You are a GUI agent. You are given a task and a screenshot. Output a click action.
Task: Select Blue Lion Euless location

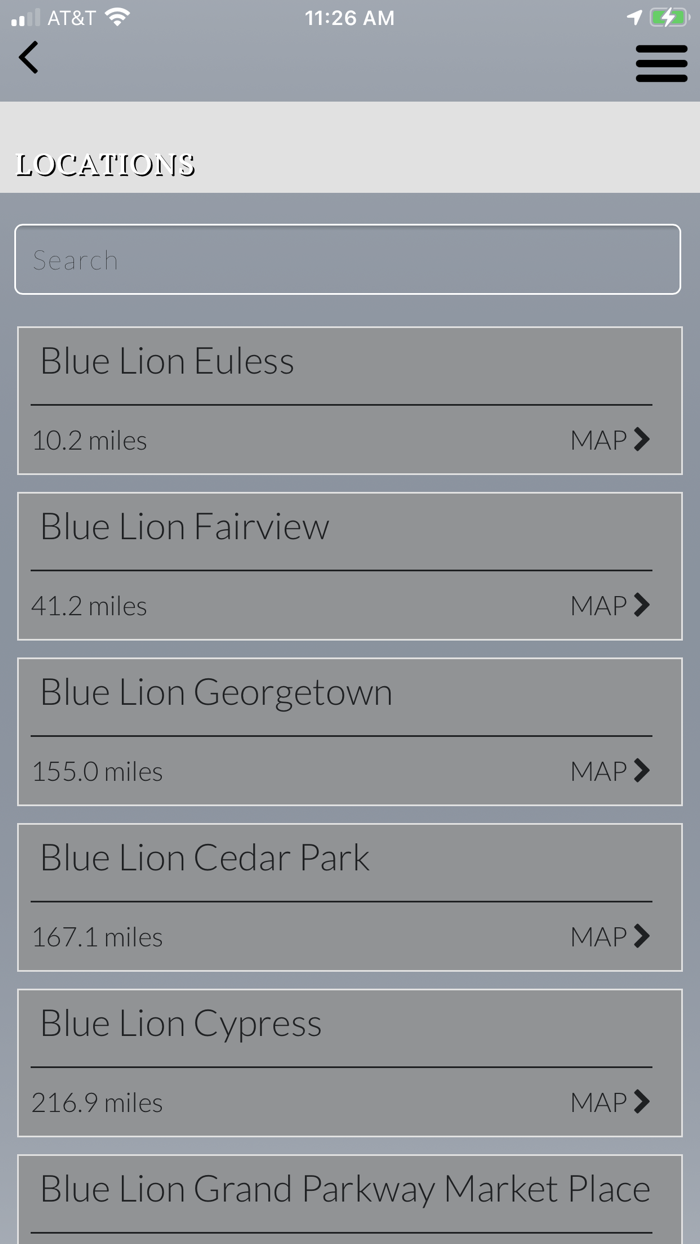(x=167, y=362)
